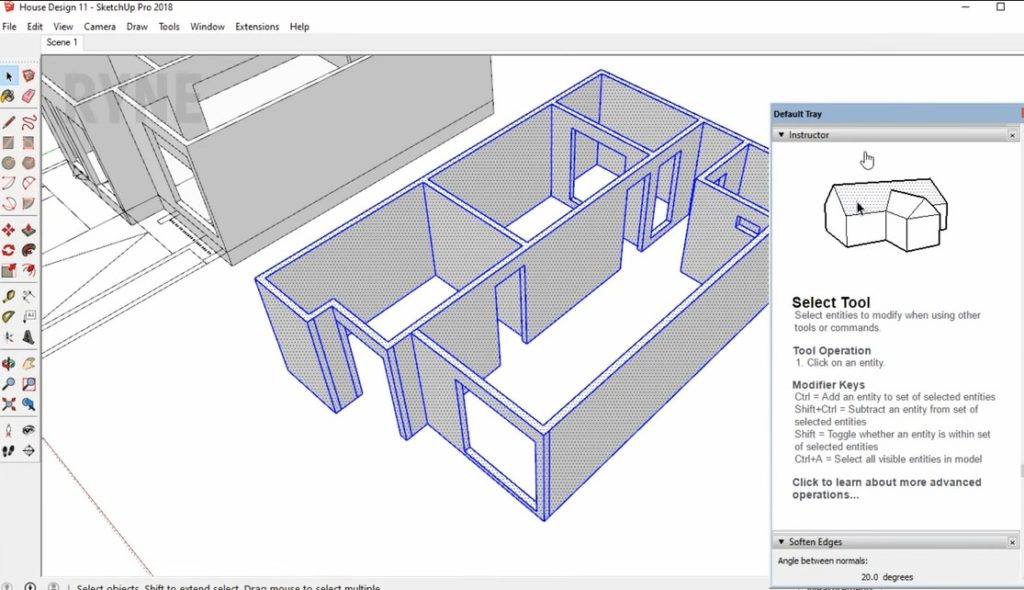Select the Polygon tool
This screenshot has height=590, width=1024.
click(x=28, y=163)
